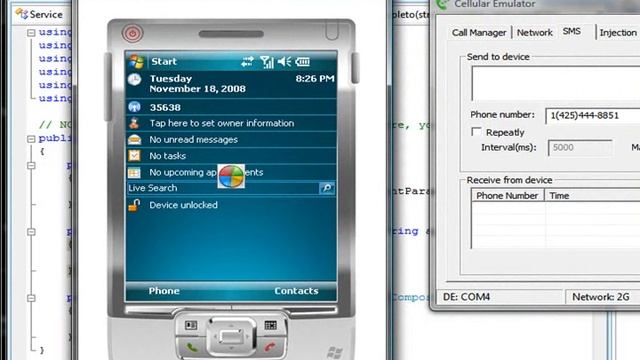Image resolution: width=640 pixels, height=360 pixels.
Task: Tap the wireless globe icon beside 35638
Action: pyautogui.click(x=134, y=107)
